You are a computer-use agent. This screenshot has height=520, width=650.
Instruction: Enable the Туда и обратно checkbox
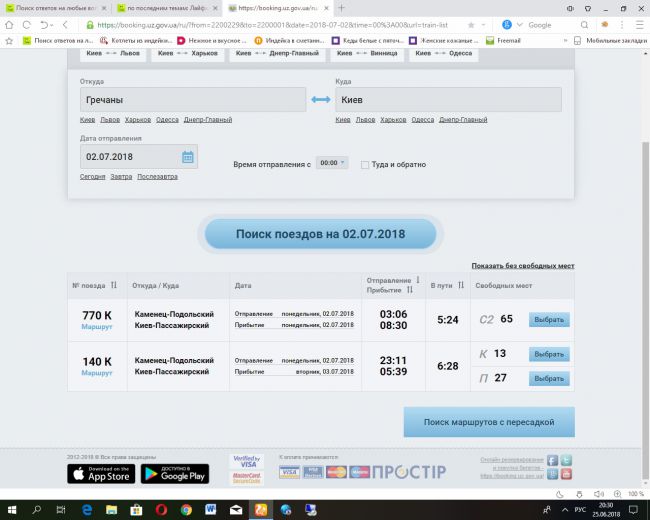(365, 164)
